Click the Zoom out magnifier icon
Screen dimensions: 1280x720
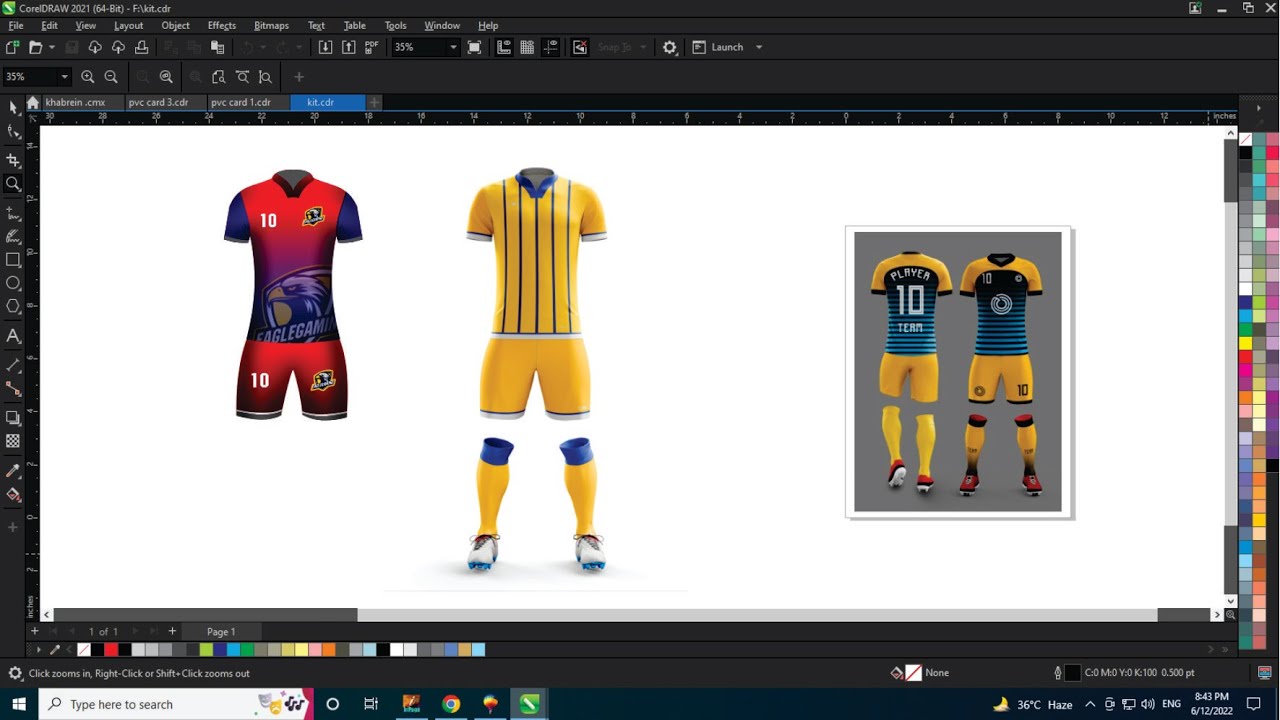tap(111, 77)
